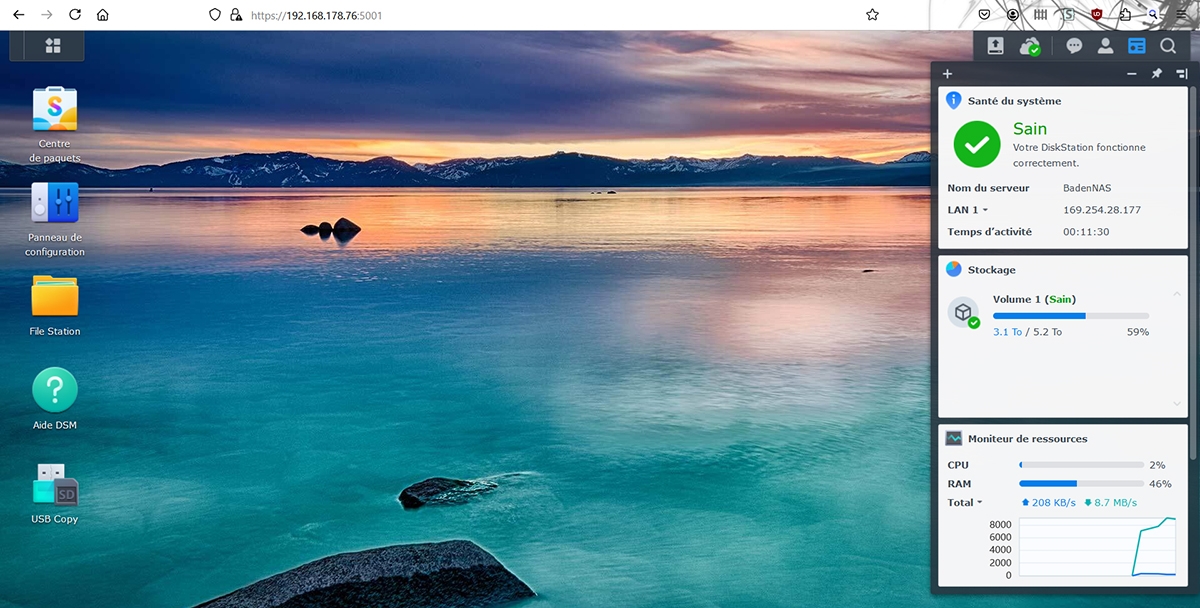This screenshot has height=608, width=1200.
Task: Click the 208 KB/s upload value
Action: (x=1053, y=503)
